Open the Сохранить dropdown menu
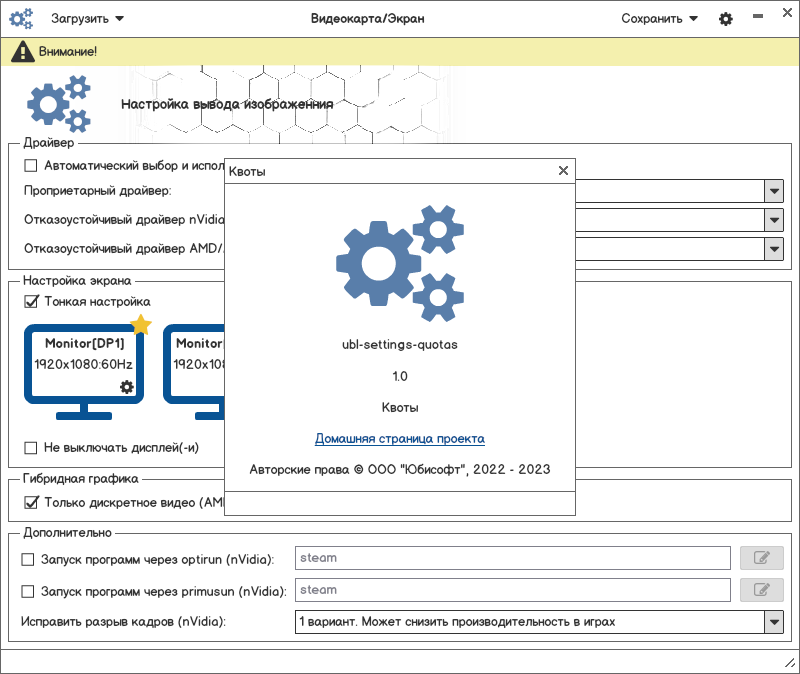Screen dimensions: 800x674 pos(659,19)
